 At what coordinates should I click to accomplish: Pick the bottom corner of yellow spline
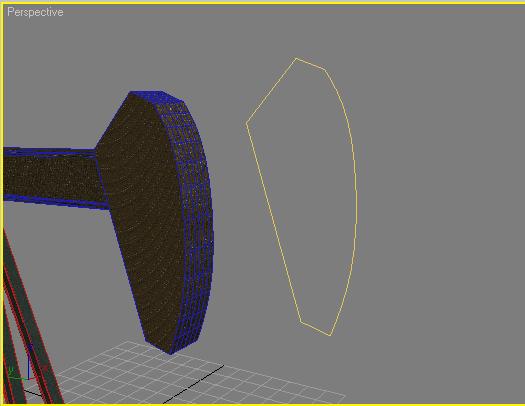(x=331, y=335)
